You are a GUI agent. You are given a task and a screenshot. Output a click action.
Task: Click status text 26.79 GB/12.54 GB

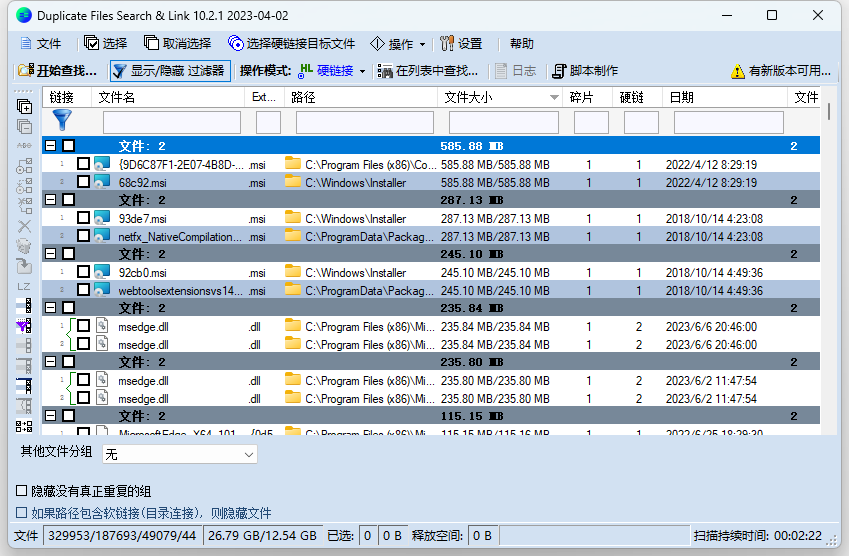(x=262, y=535)
